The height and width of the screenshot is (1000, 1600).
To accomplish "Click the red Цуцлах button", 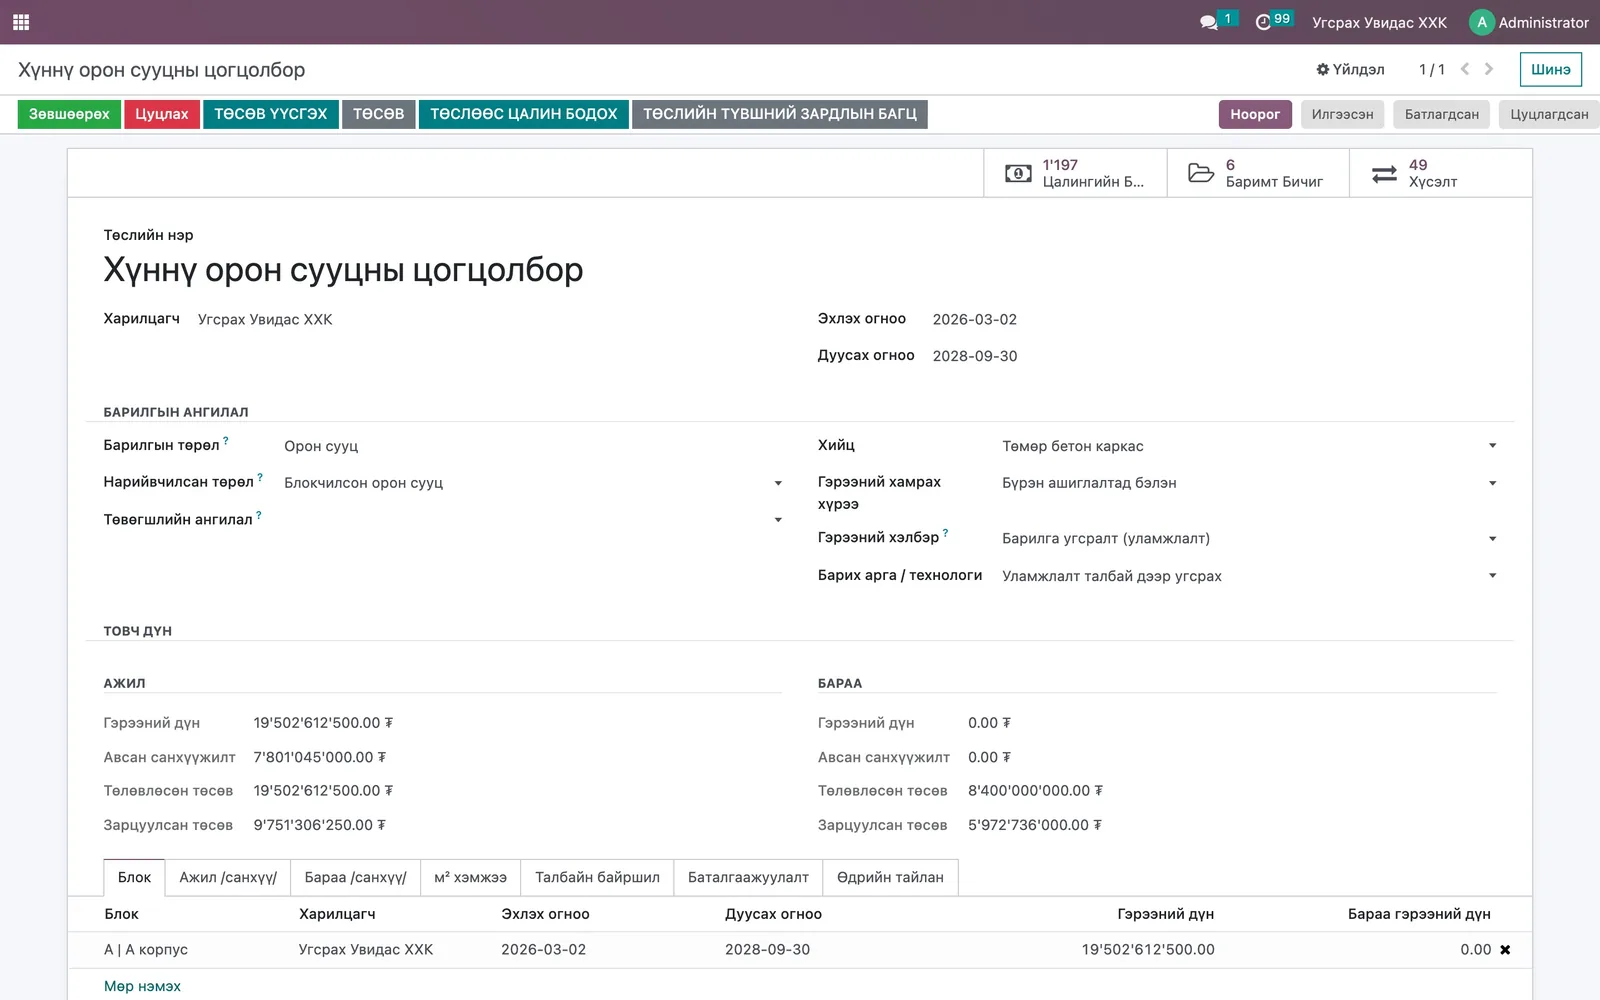I will [x=162, y=114].
